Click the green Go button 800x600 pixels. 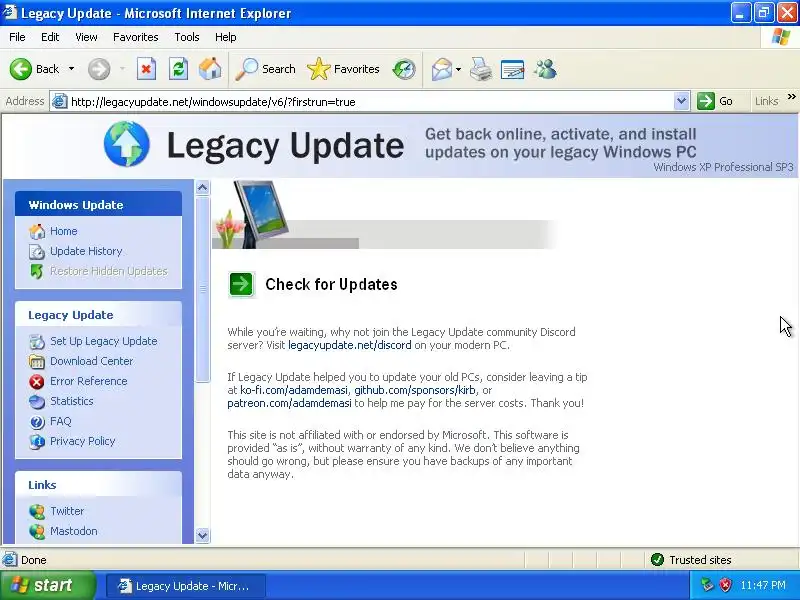click(715, 101)
